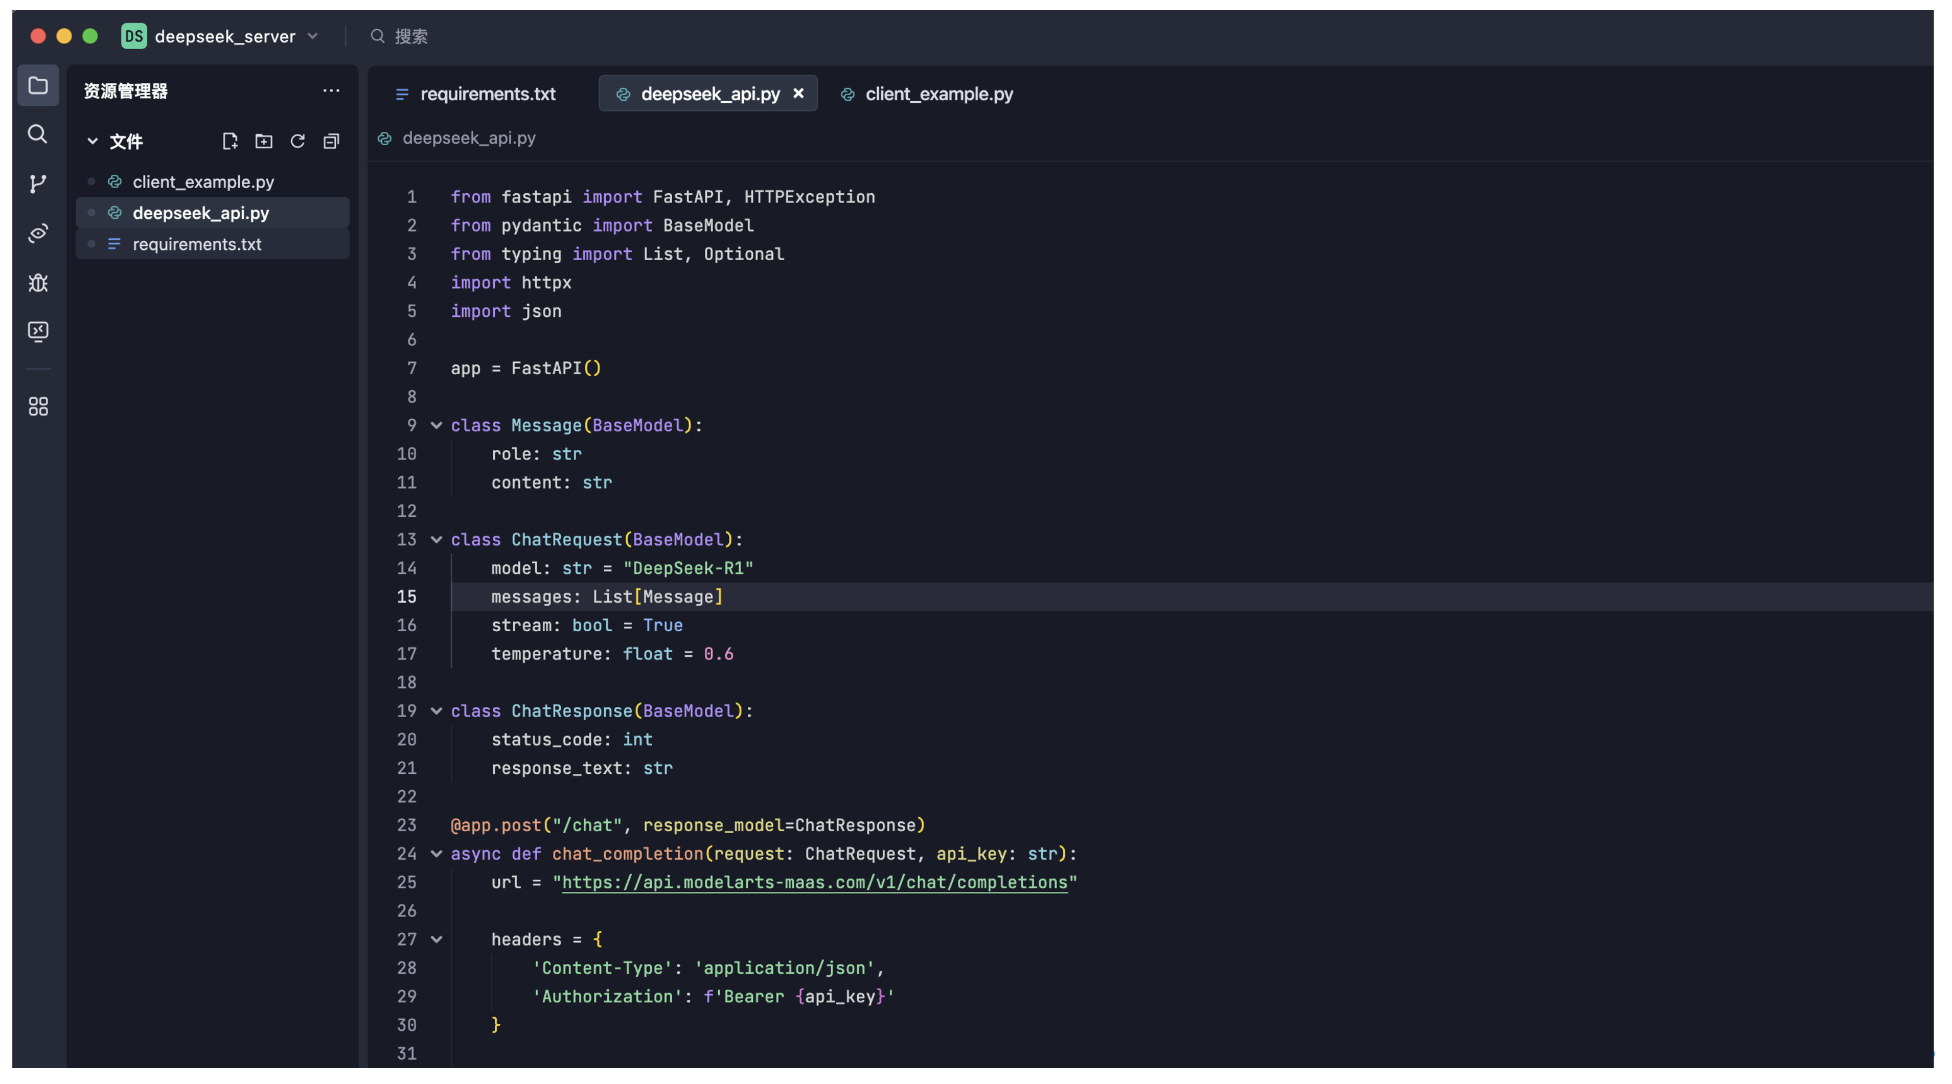Open the source control branch icon
1952x1084 pixels.
click(x=38, y=184)
